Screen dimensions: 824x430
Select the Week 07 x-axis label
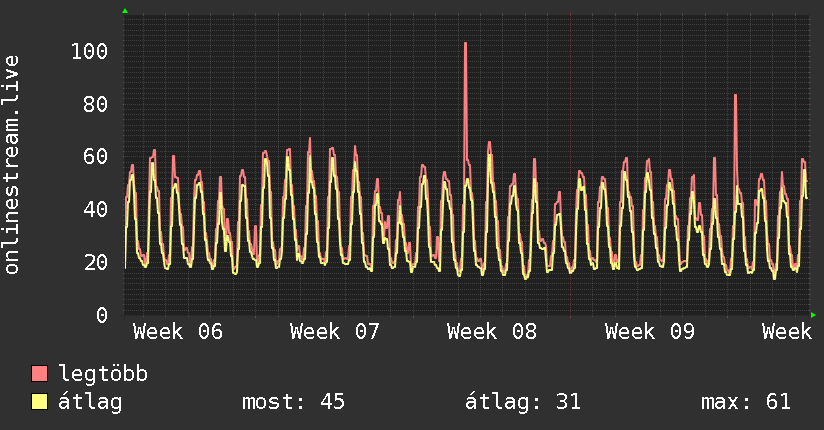click(335, 332)
